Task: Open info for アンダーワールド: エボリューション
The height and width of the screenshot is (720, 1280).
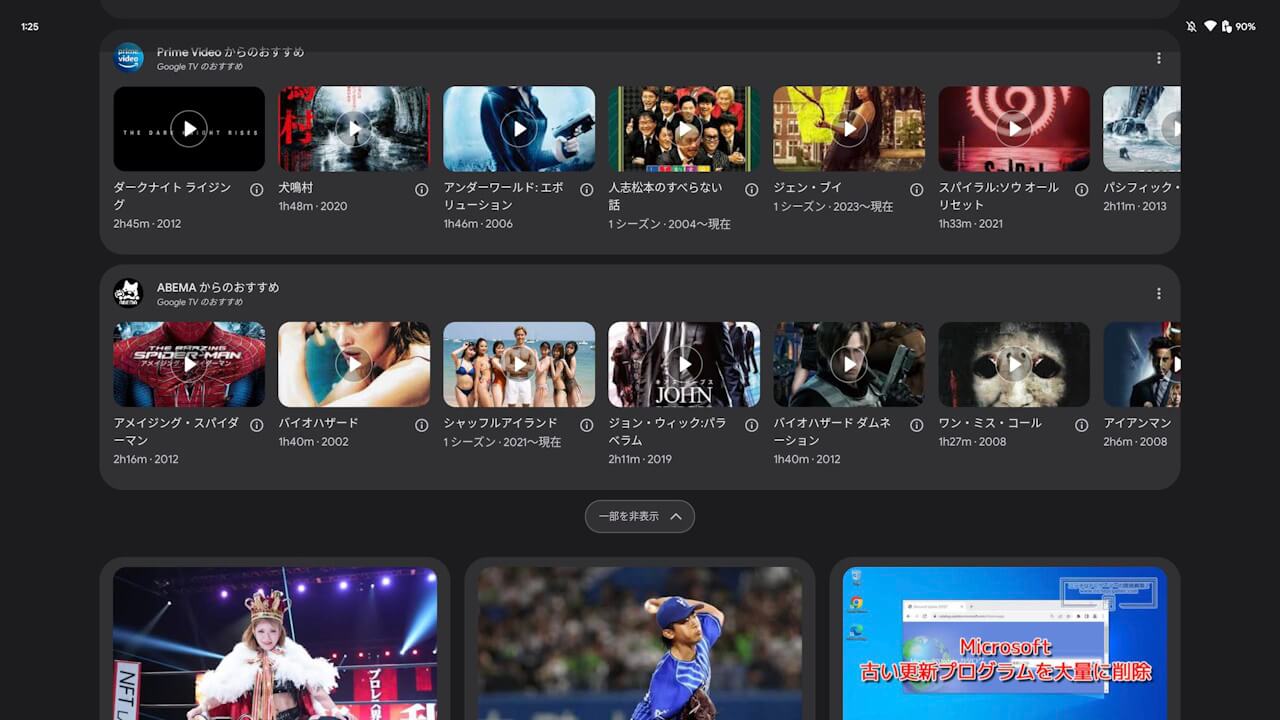Action: 587,189
